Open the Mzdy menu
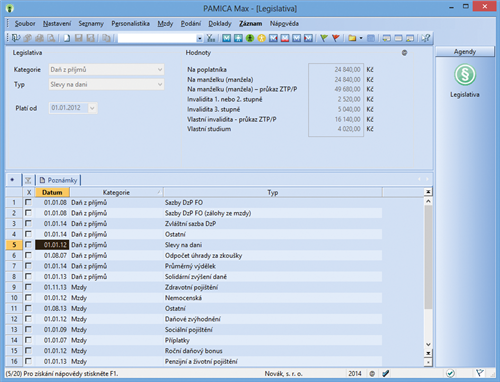The height and width of the screenshot is (382, 500). [165, 23]
